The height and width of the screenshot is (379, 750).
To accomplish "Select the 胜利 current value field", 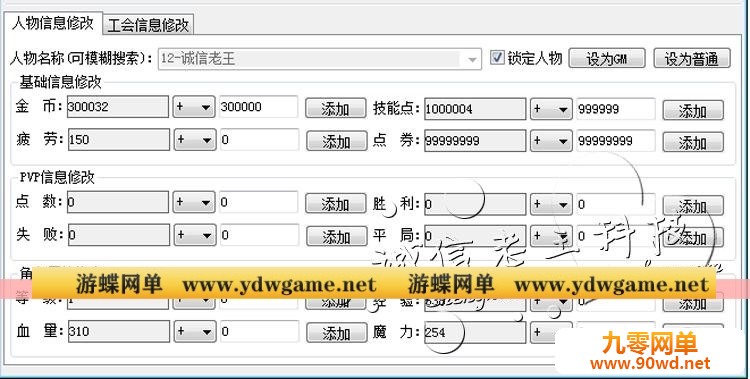I will tap(475, 204).
